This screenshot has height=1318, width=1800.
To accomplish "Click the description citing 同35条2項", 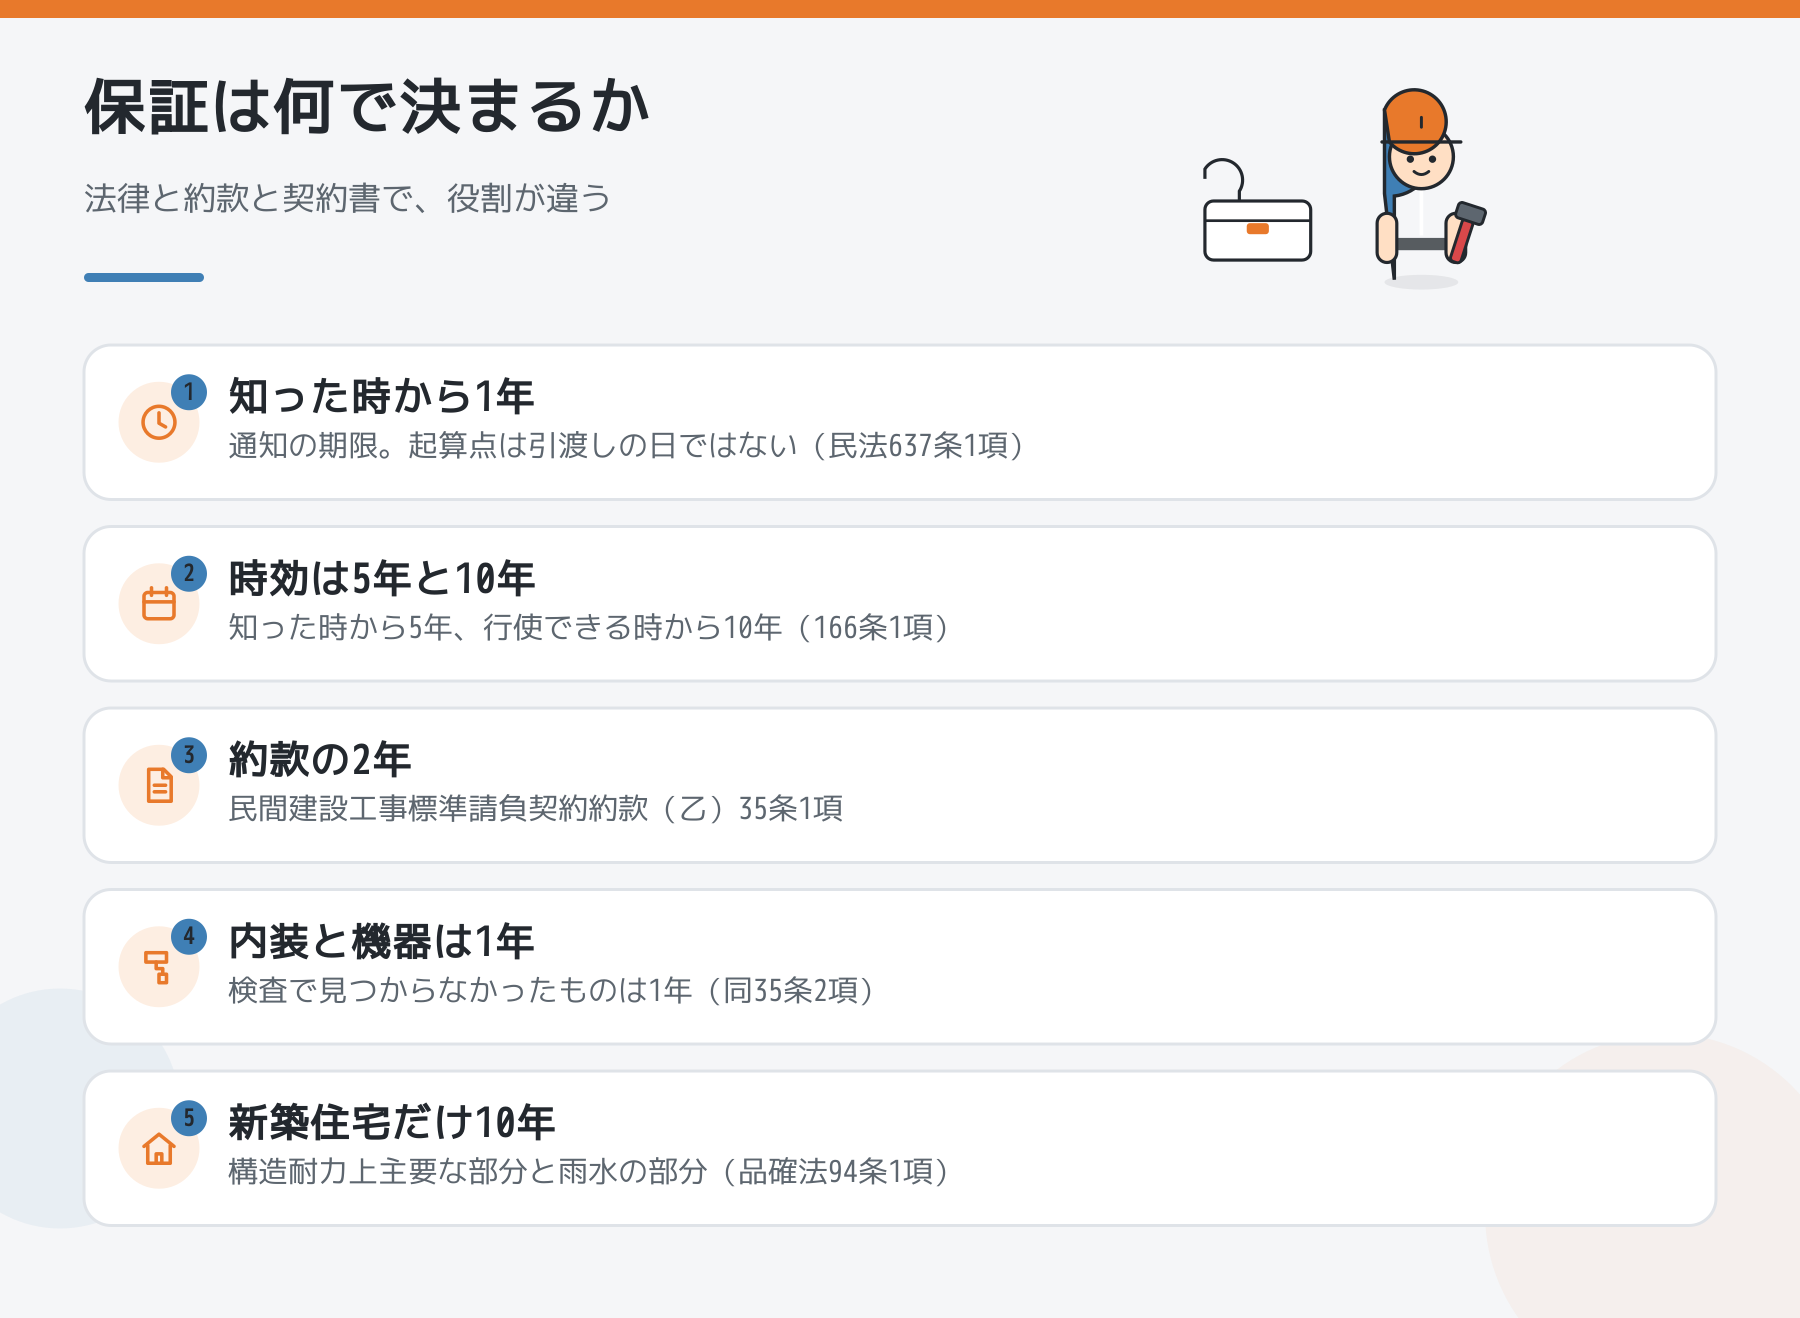I will 551,990.
